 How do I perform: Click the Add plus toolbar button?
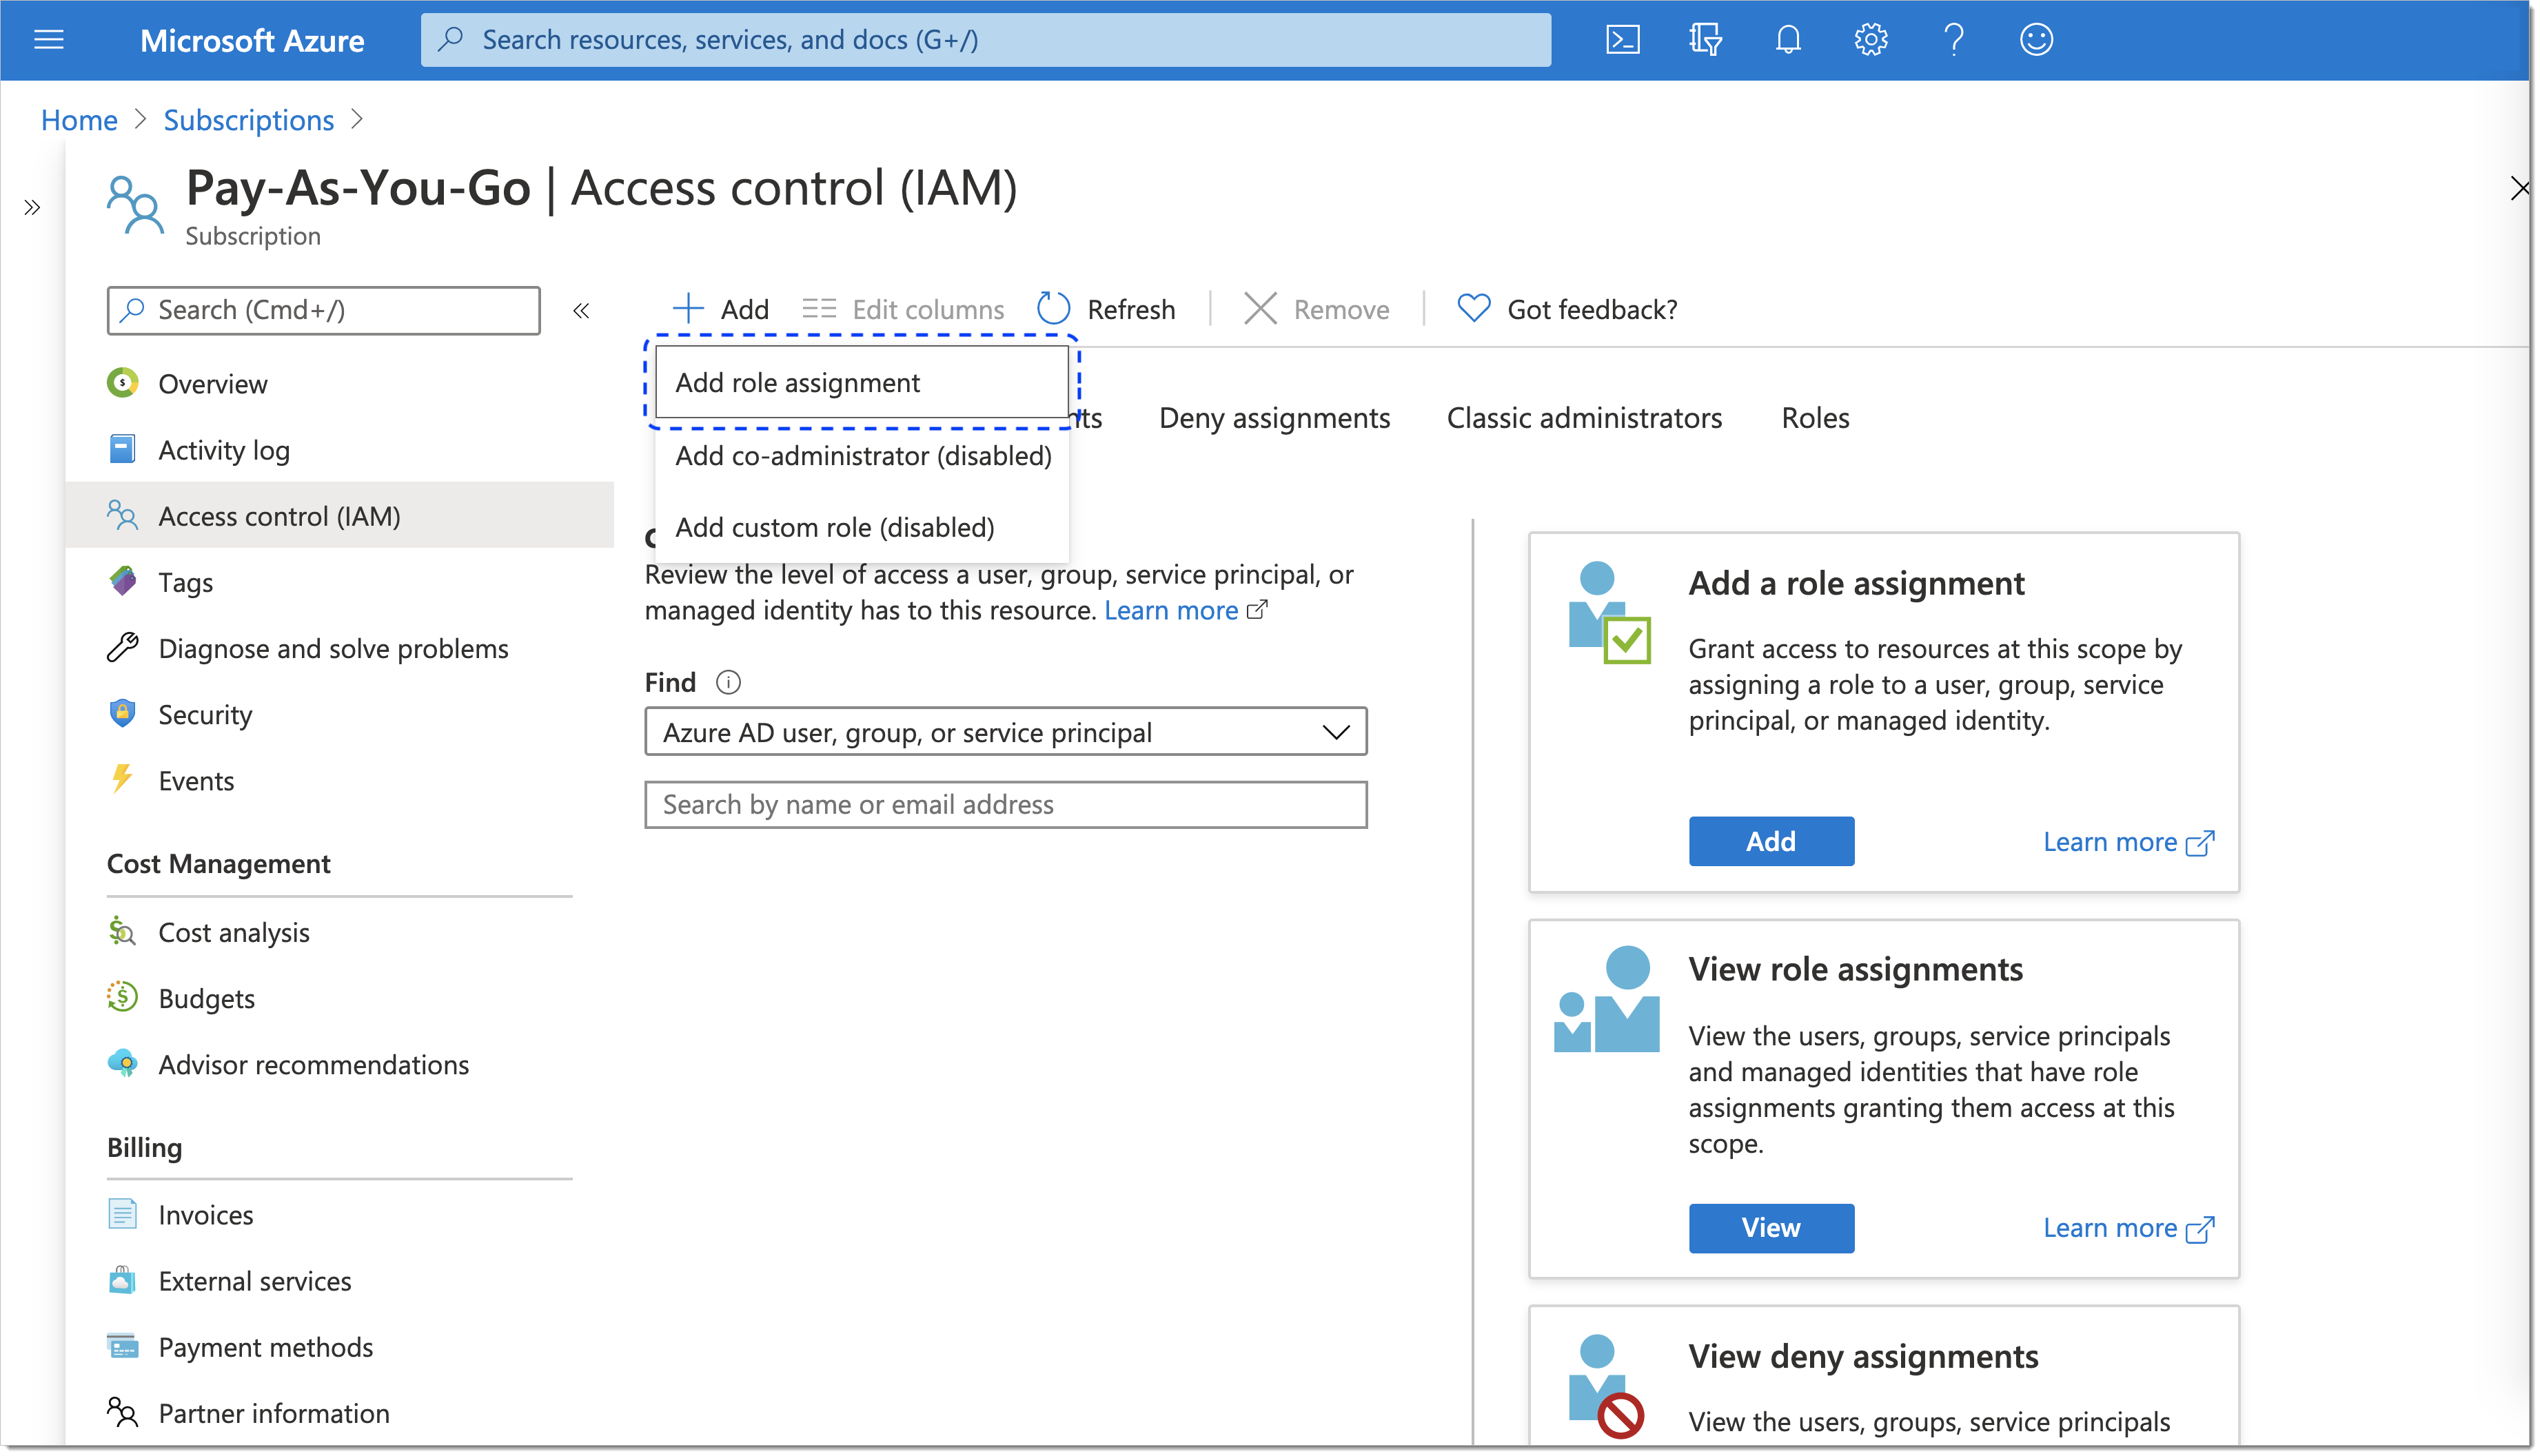click(x=721, y=309)
